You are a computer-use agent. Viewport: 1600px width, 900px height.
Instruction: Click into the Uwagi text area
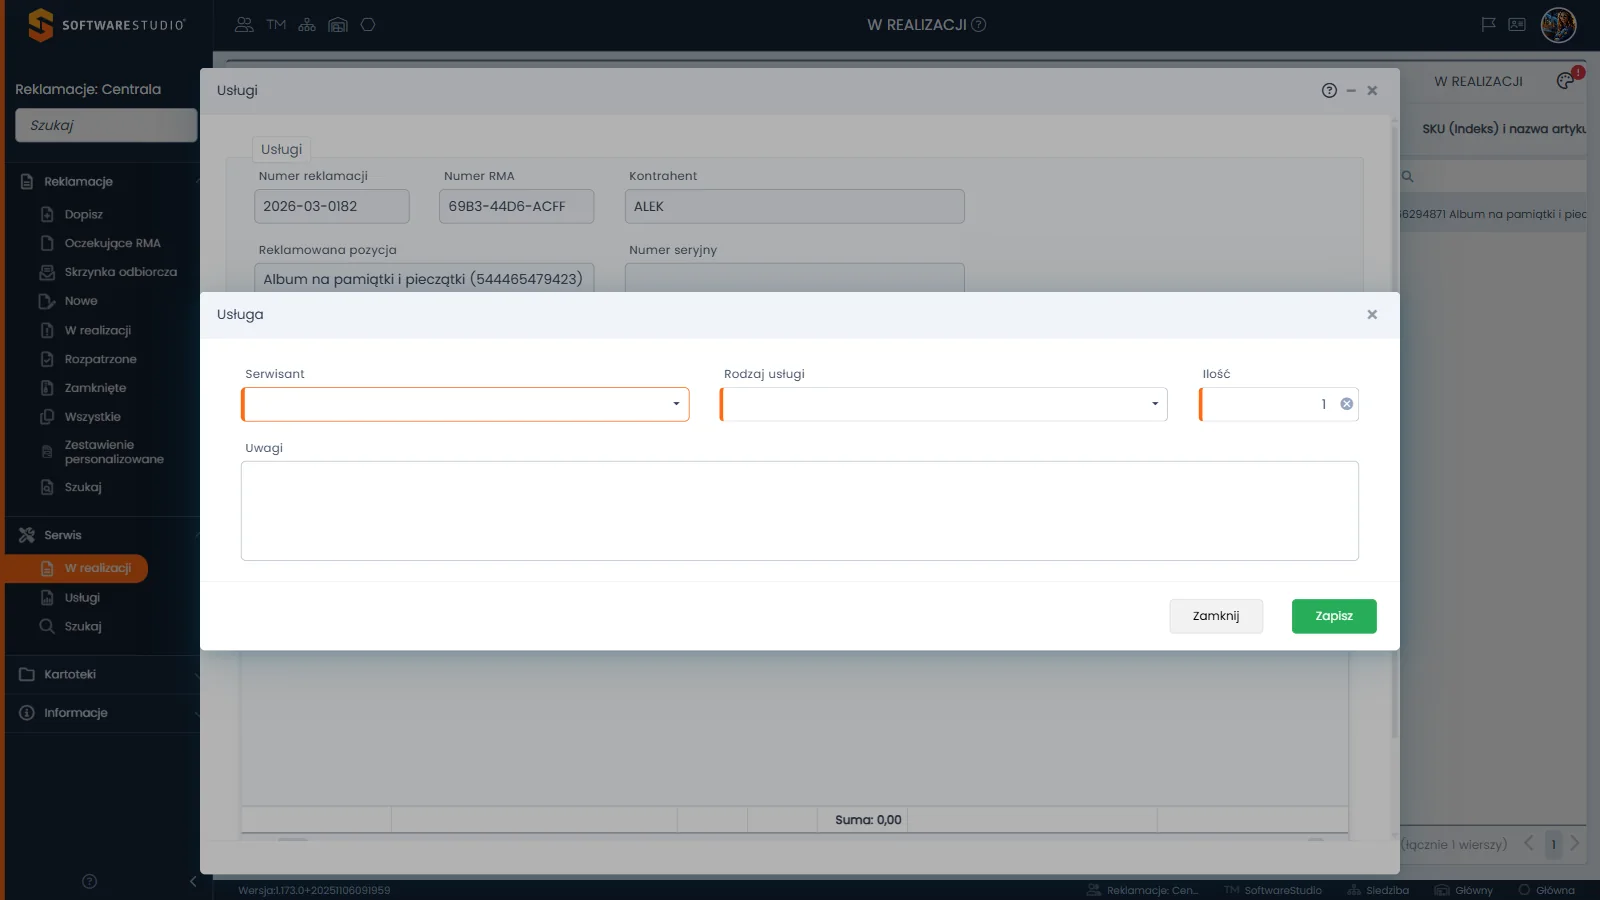pyautogui.click(x=799, y=510)
